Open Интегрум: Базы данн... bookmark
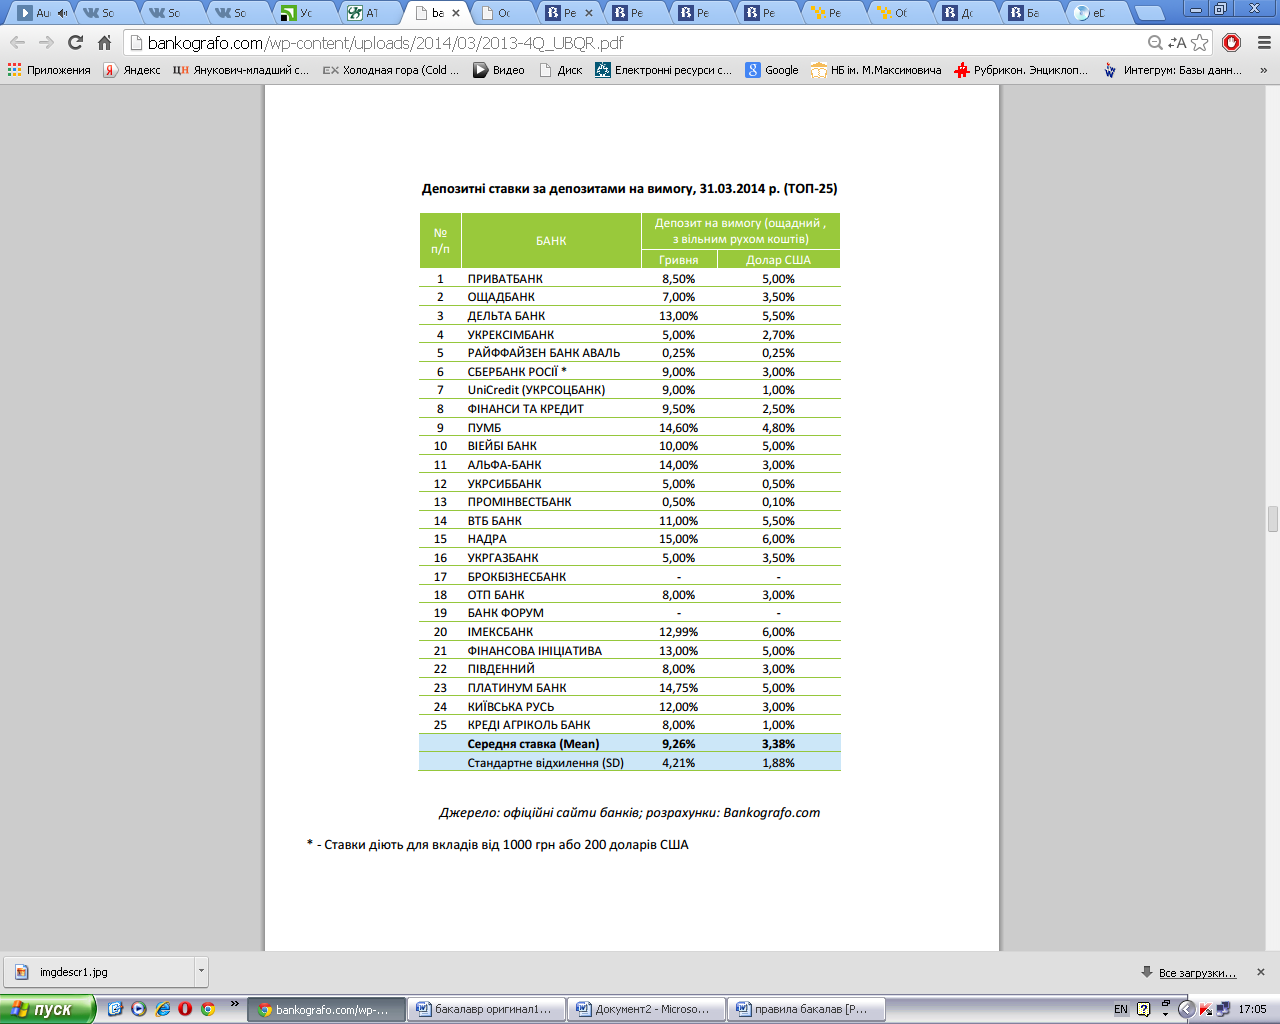Viewport: 1280px width, 1024px height. click(x=1172, y=70)
